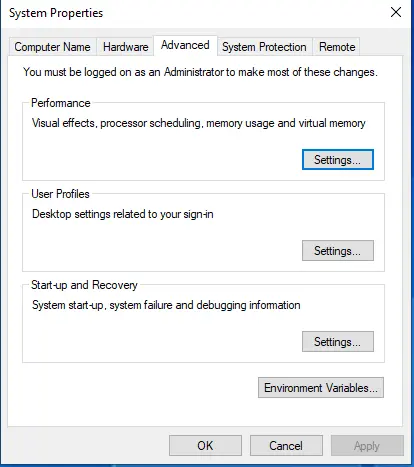This screenshot has height=467, width=414.
Task: Click the greyed-out Apply button
Action: (x=367, y=446)
